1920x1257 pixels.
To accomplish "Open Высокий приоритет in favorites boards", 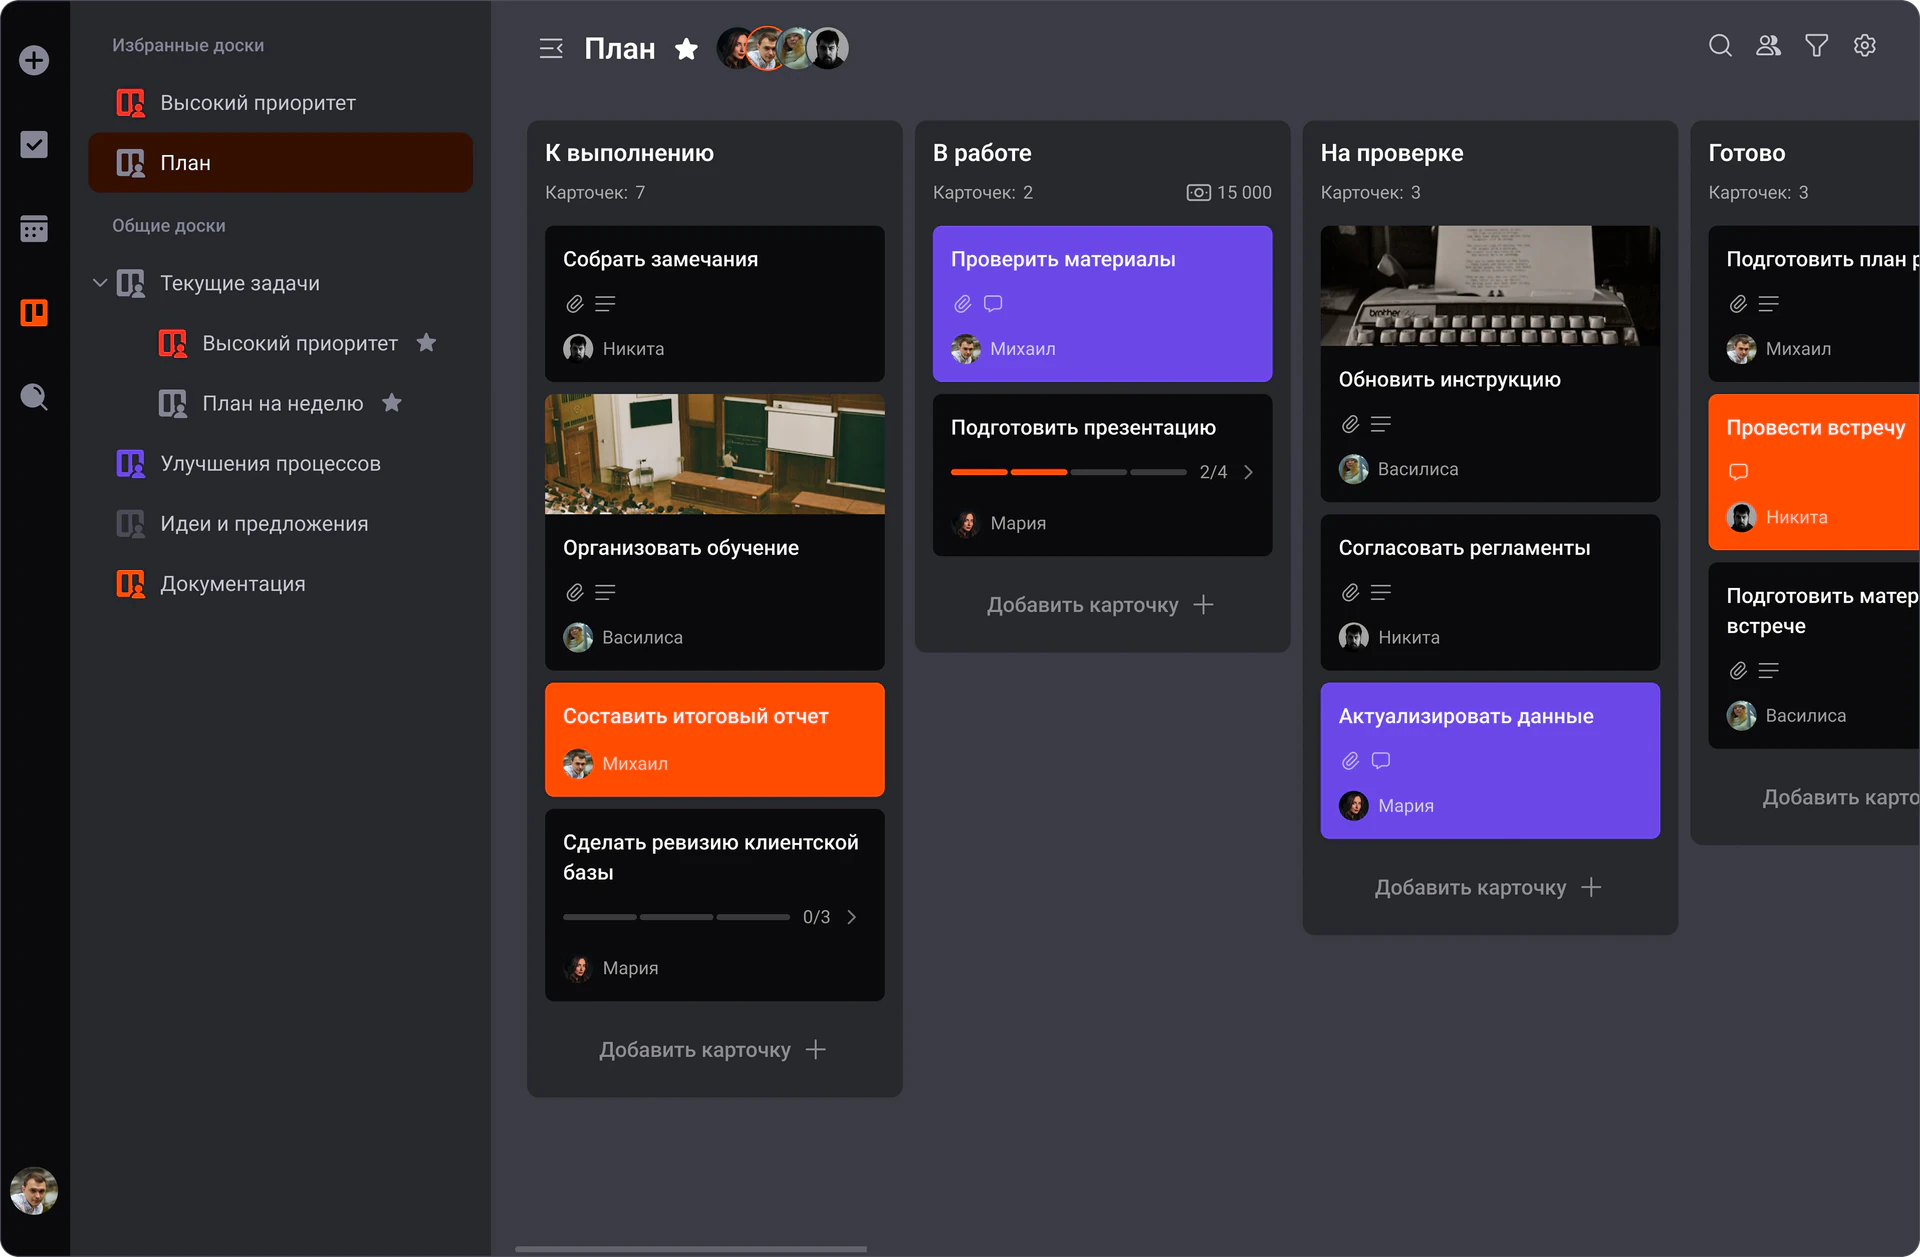I will coord(280,103).
